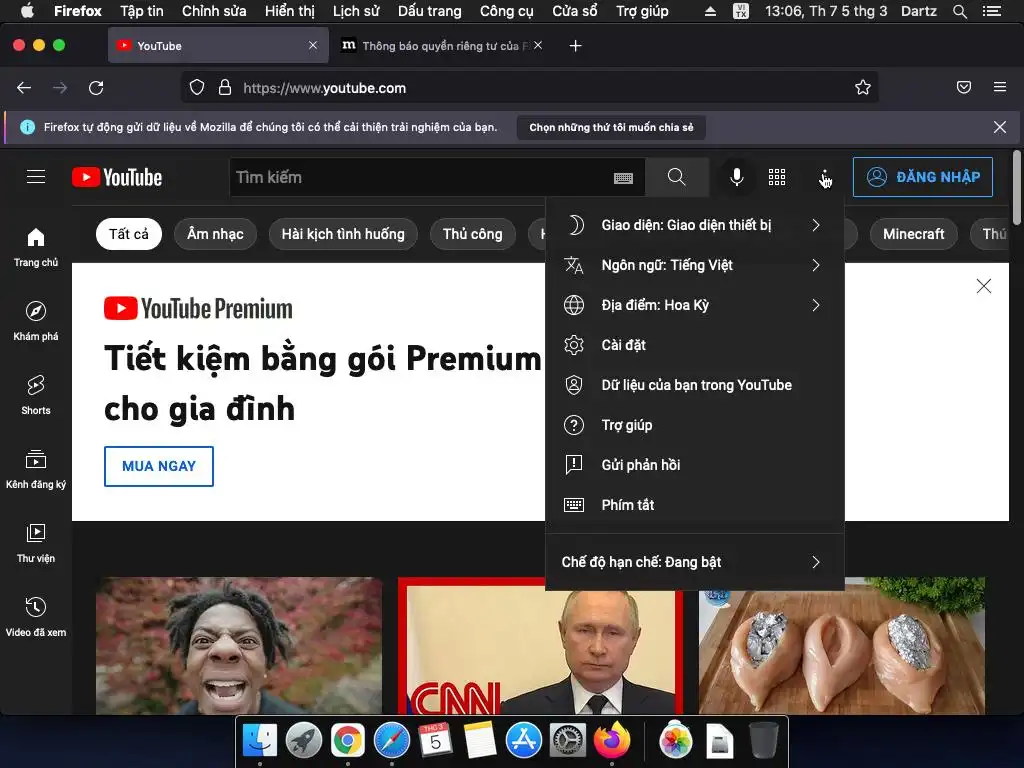The height and width of the screenshot is (768, 1024).
Task: Expand Địa điểm: Hoa Kỳ submenu
Action: point(695,305)
